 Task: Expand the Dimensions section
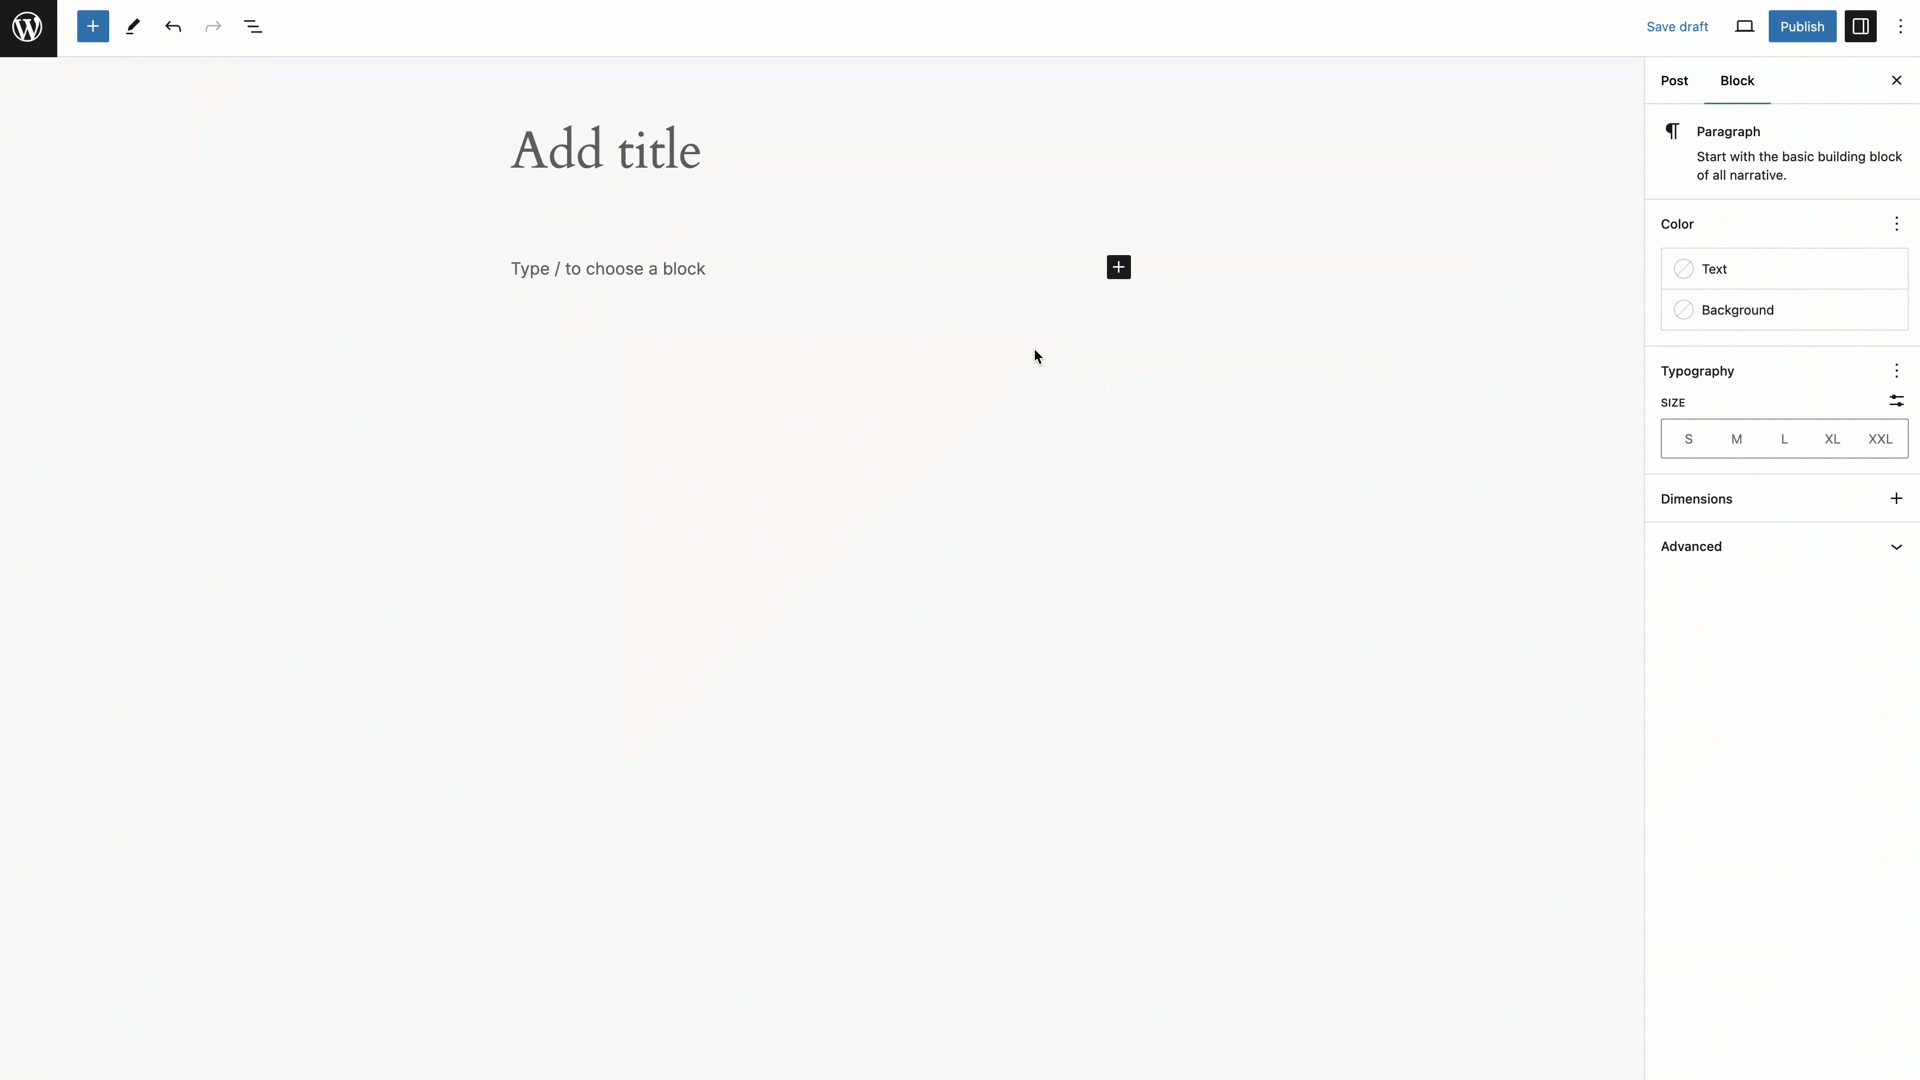1896,498
